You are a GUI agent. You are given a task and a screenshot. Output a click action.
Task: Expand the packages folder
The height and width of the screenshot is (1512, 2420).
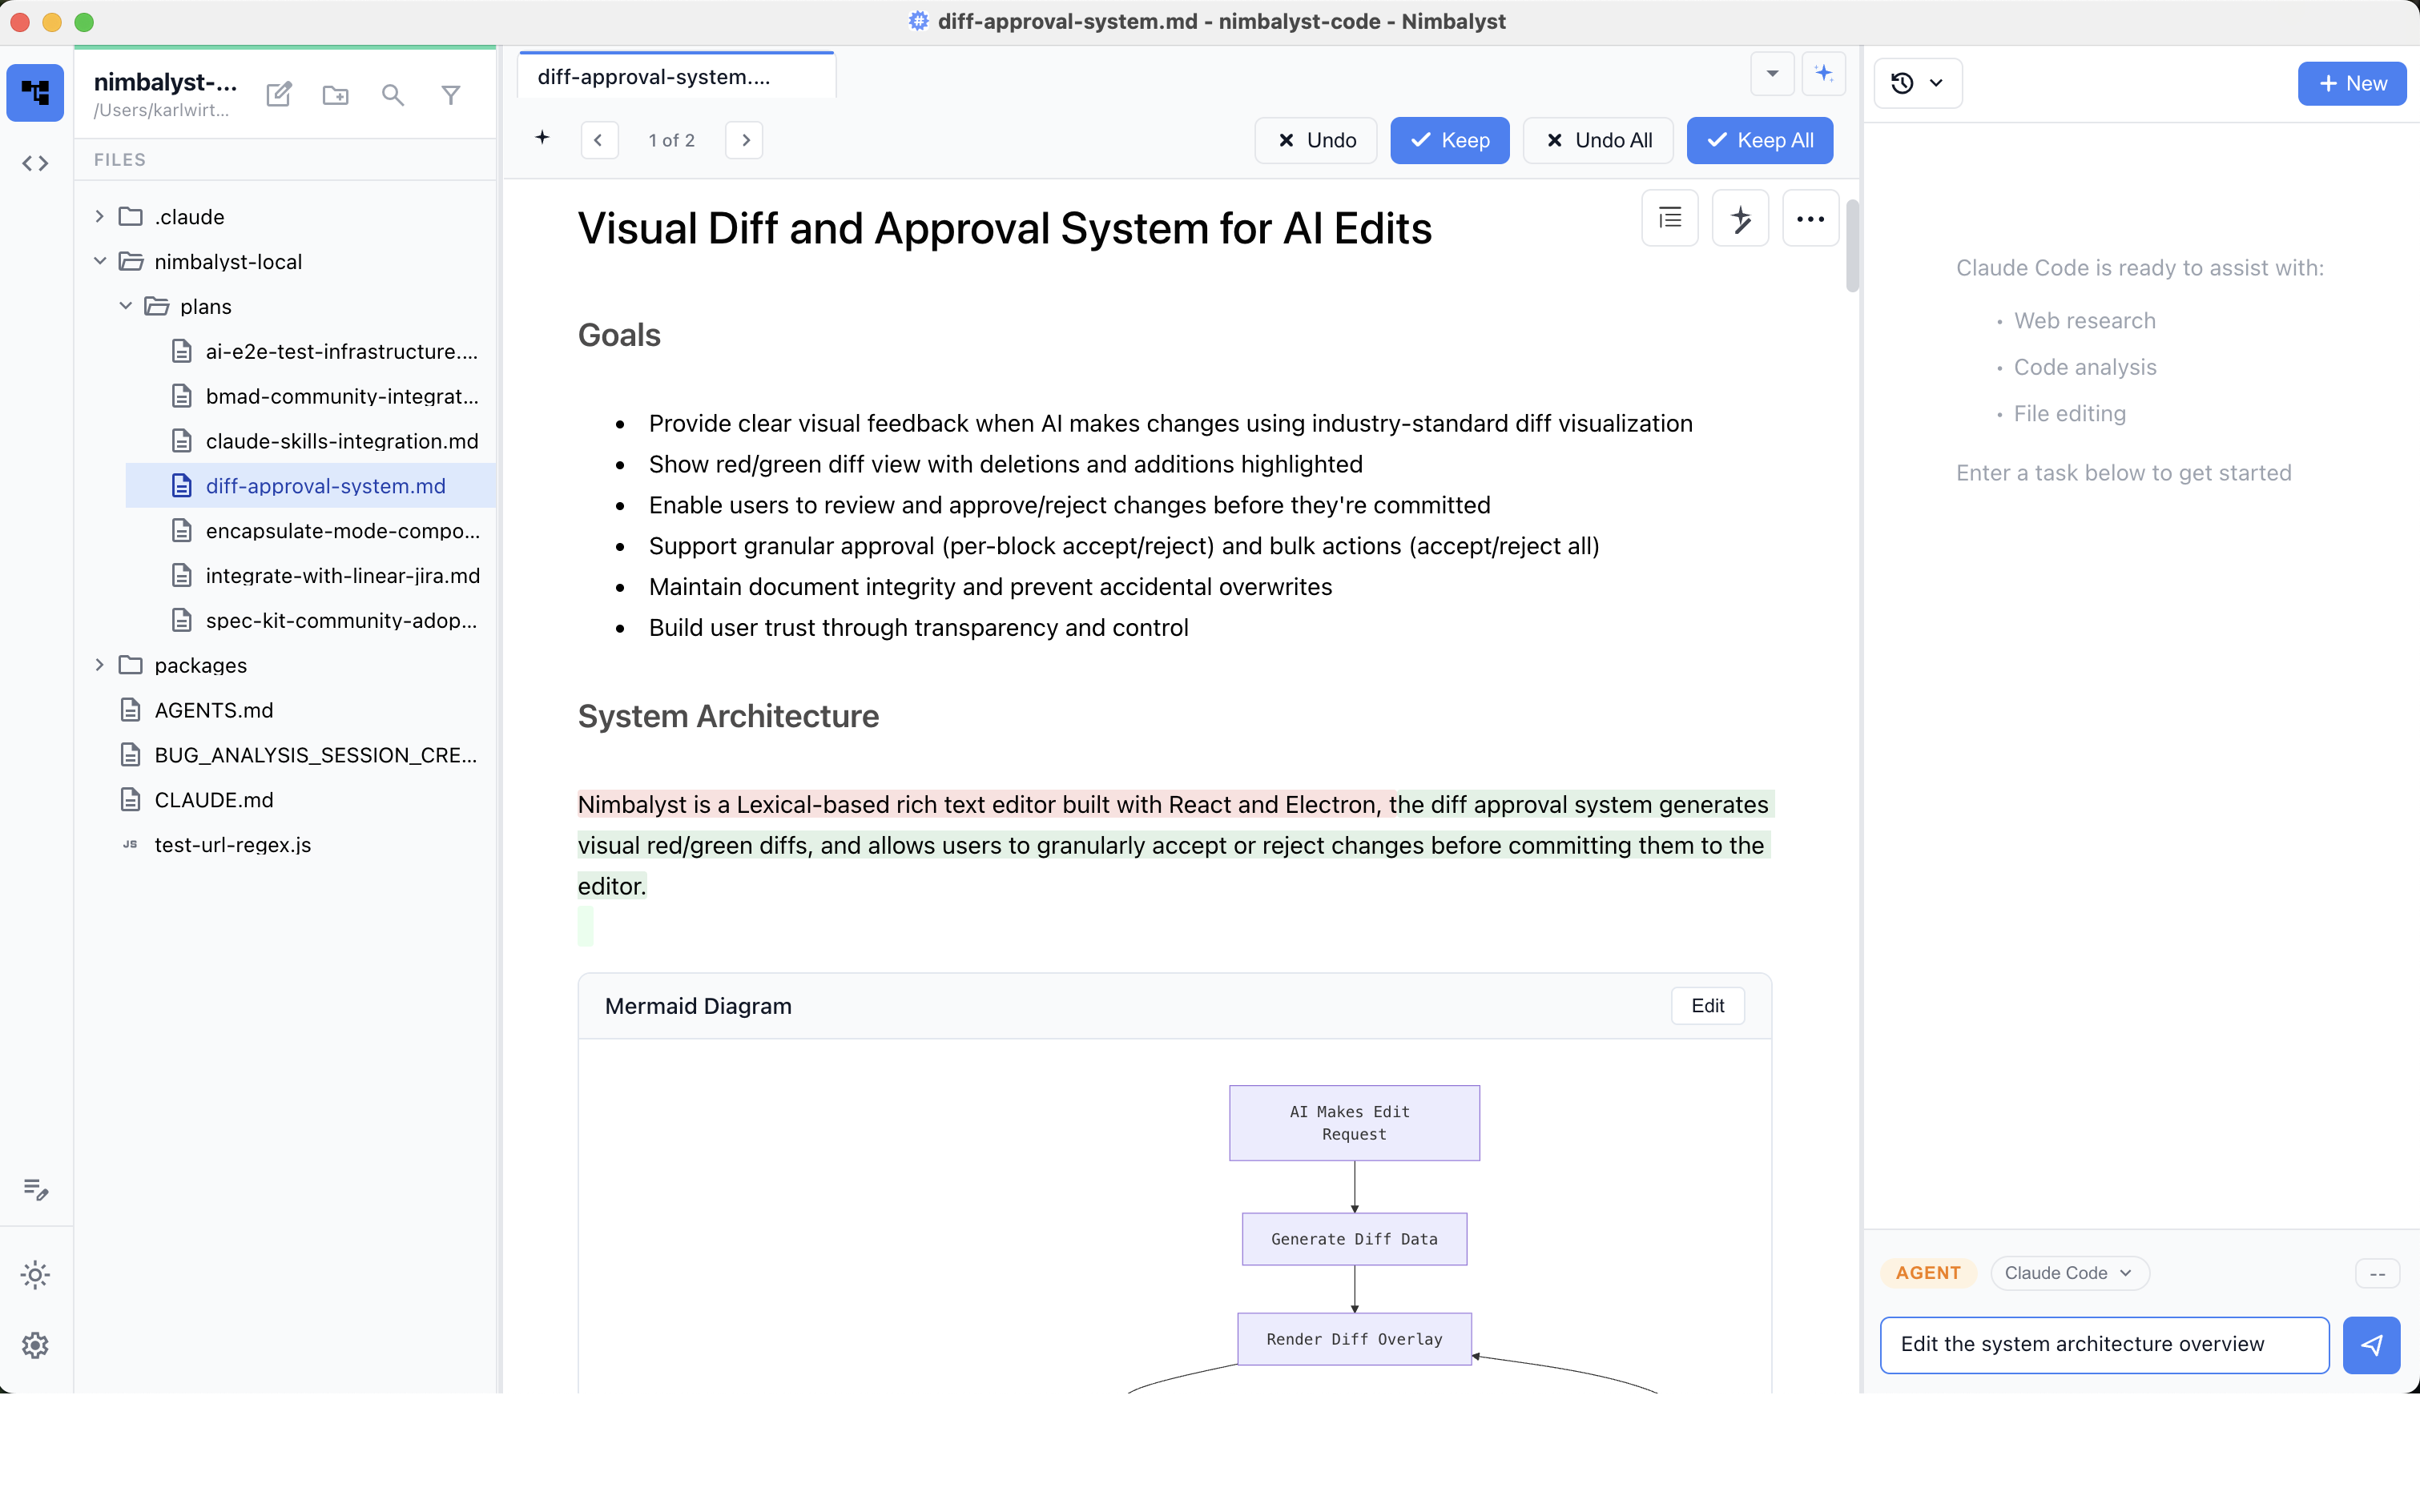(99, 665)
